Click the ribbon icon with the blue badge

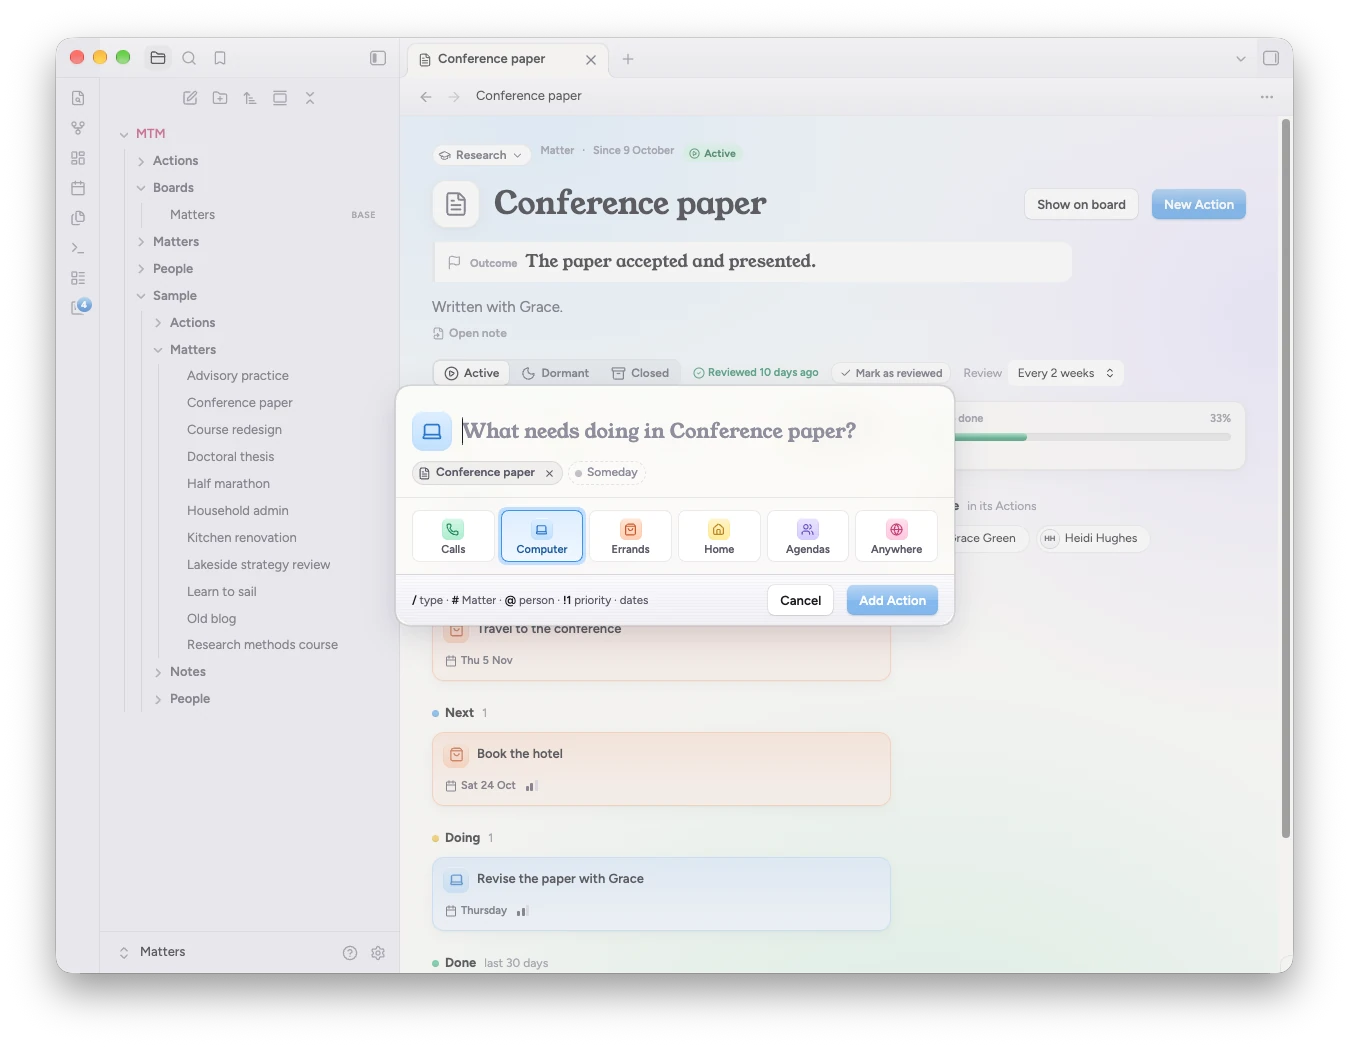pos(80,307)
